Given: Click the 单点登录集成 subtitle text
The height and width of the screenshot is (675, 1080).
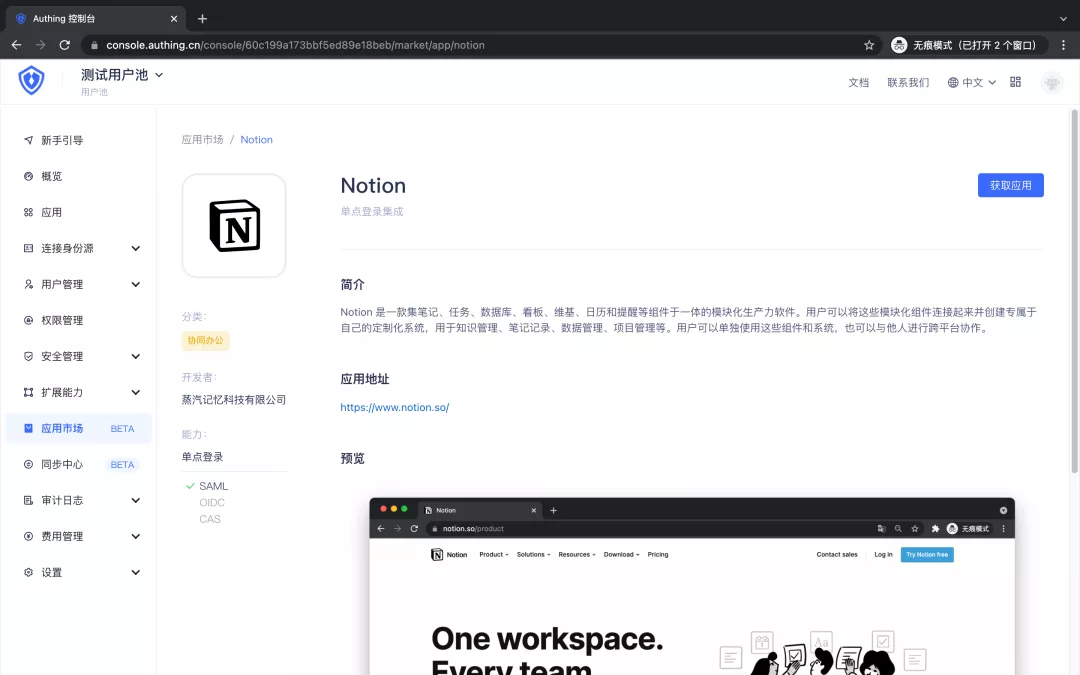Looking at the screenshot, I should coord(372,211).
